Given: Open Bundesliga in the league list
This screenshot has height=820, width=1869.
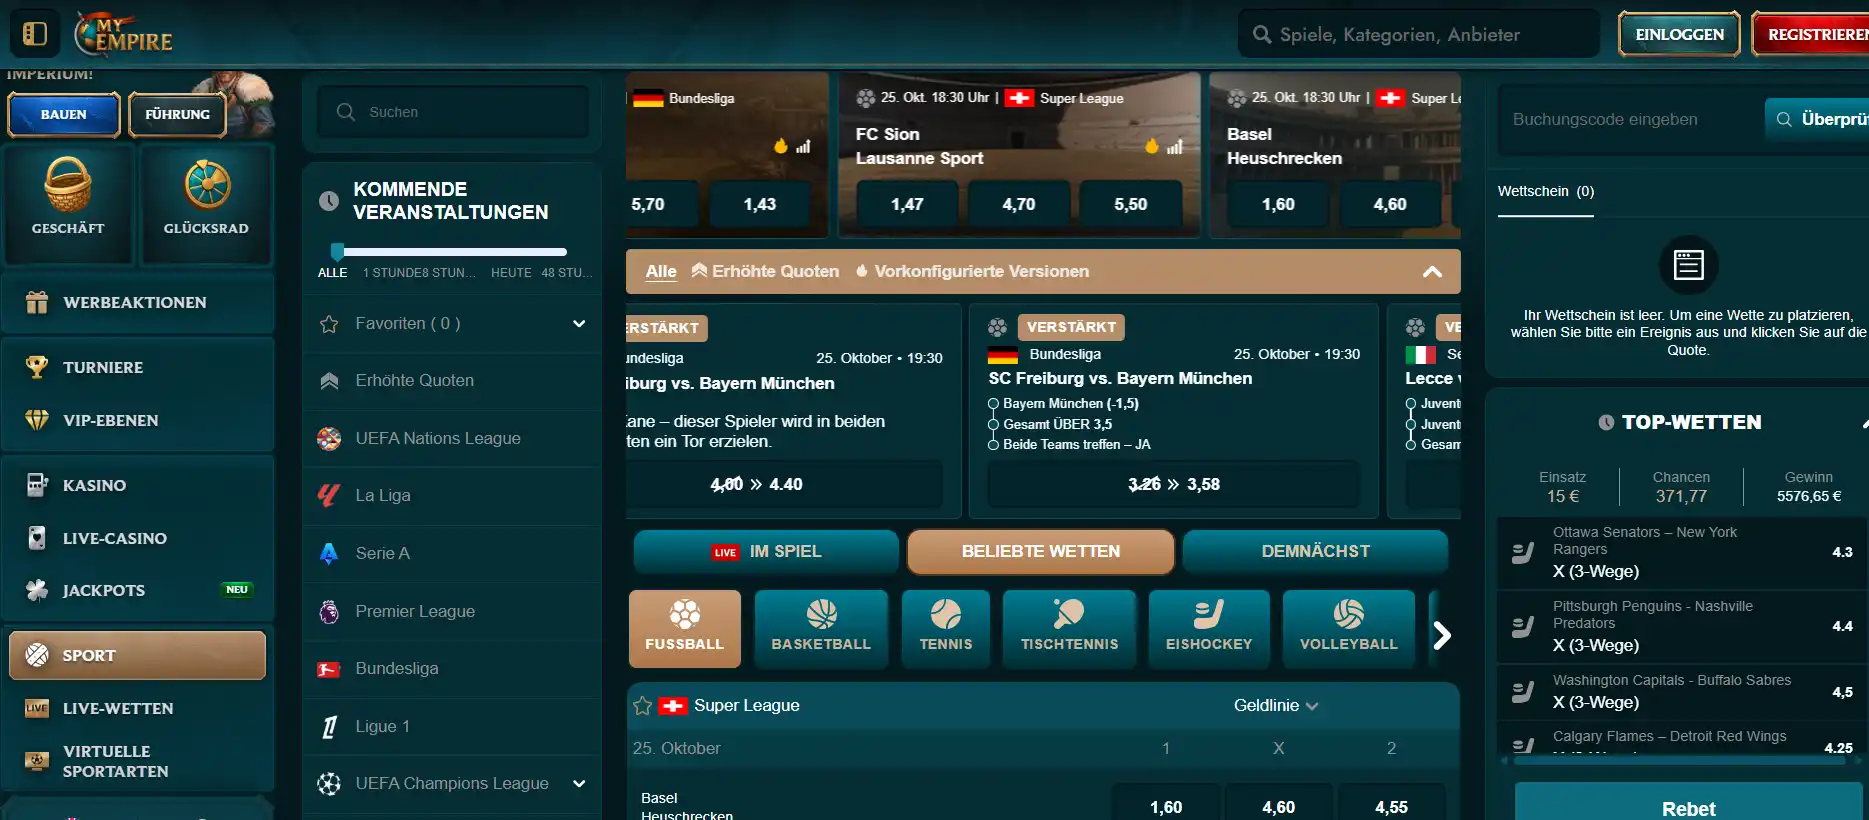Looking at the screenshot, I should (x=452, y=668).
